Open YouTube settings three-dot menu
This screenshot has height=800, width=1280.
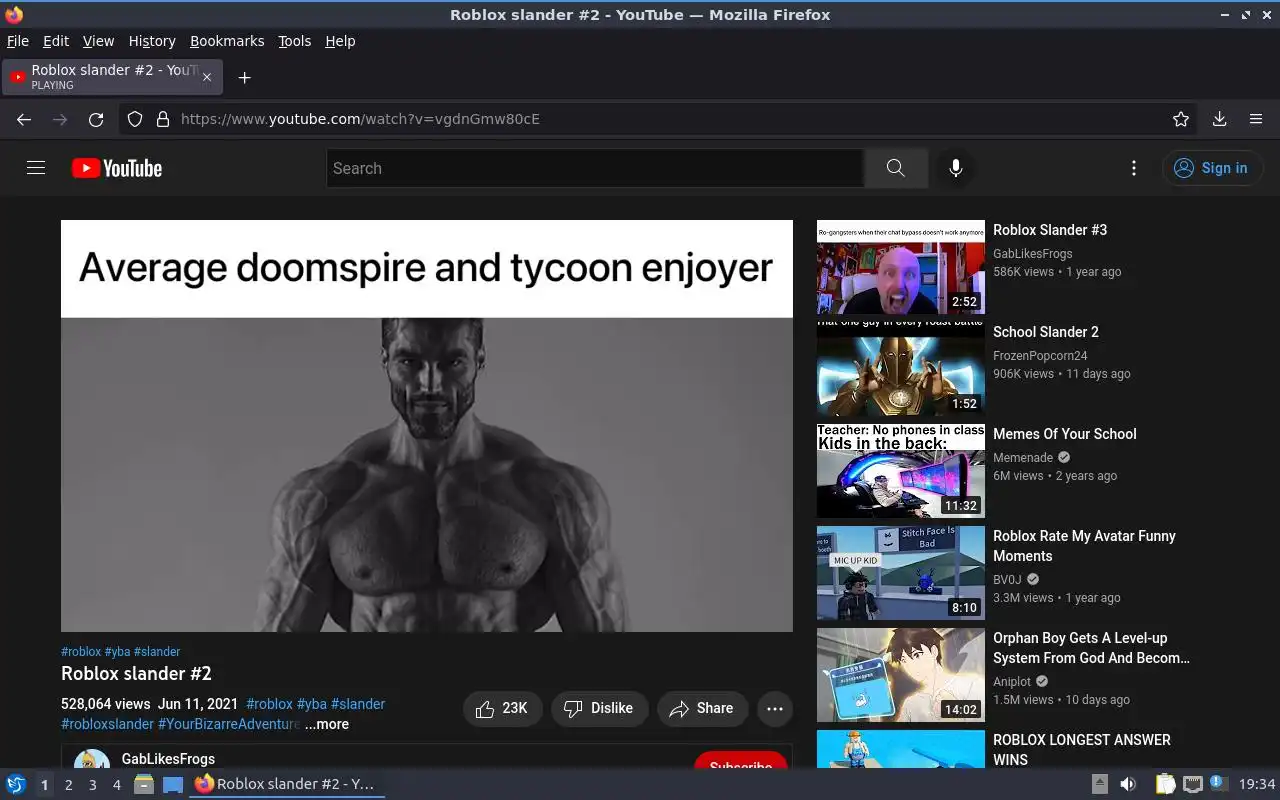point(1133,168)
